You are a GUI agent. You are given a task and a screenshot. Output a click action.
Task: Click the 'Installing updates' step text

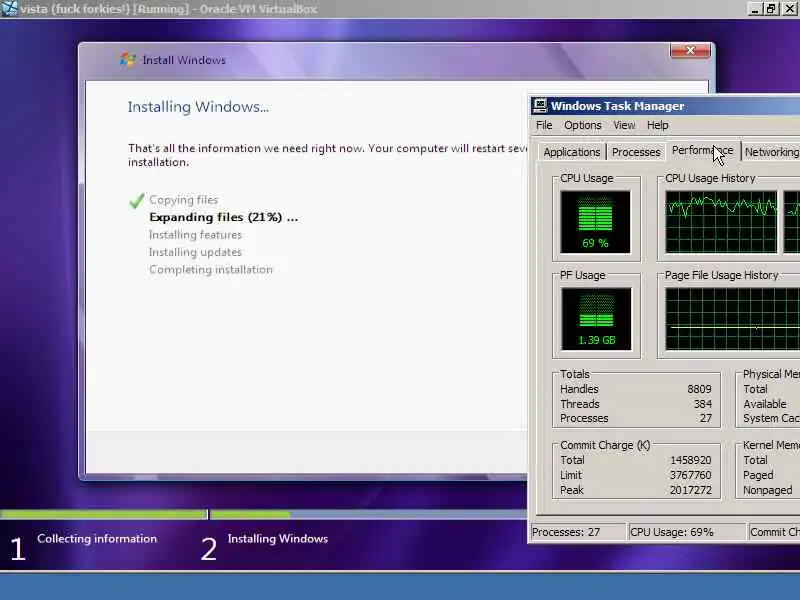coord(195,252)
